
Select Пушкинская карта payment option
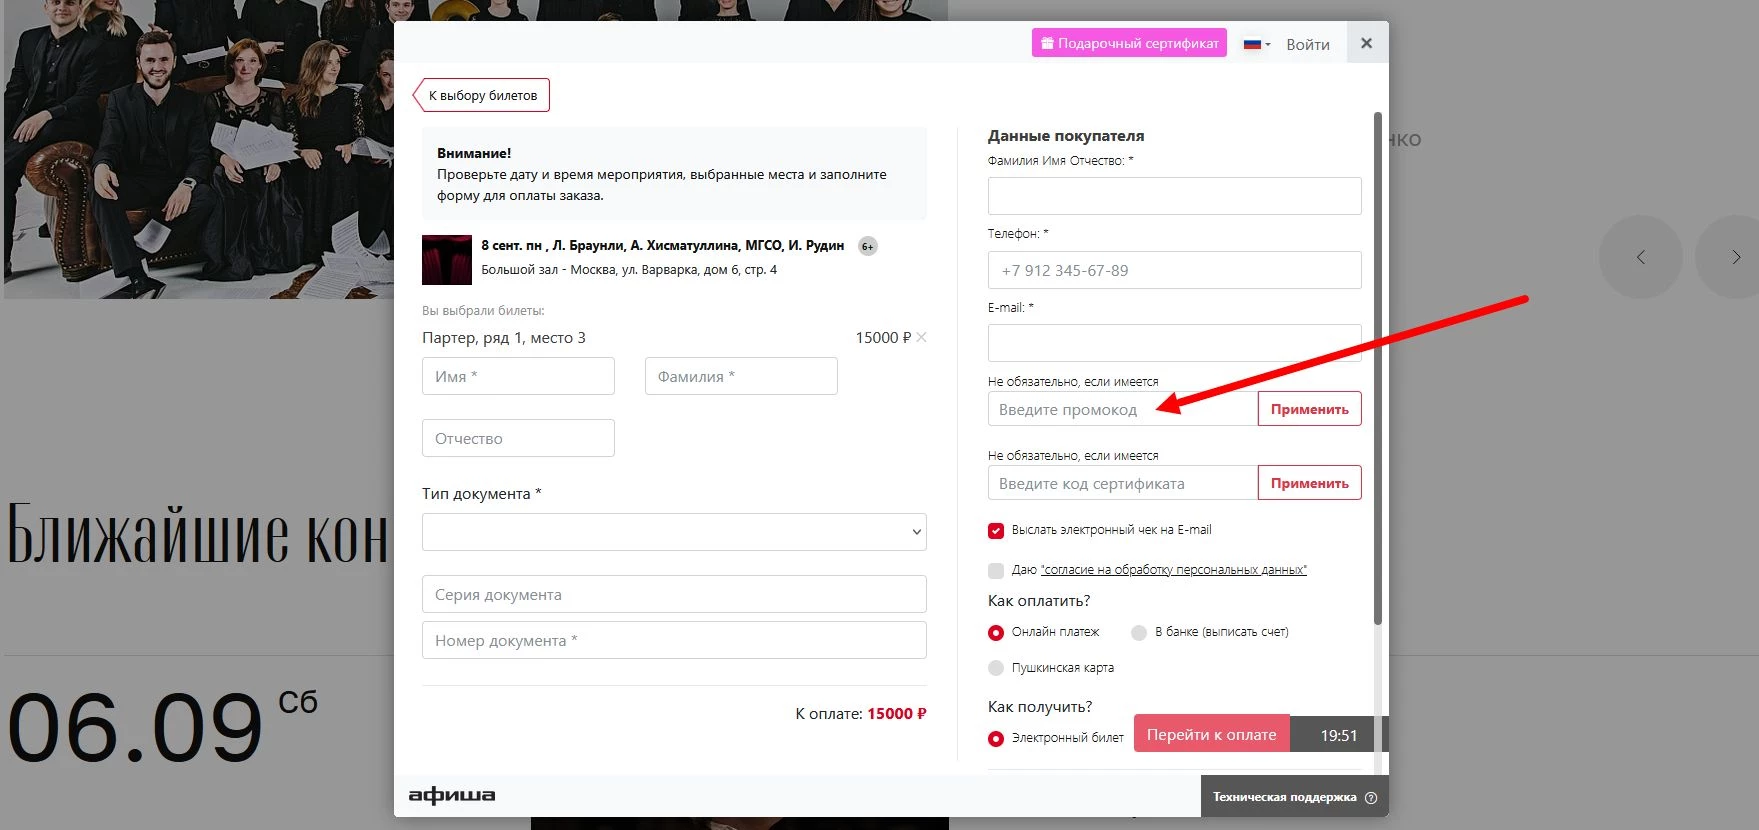click(996, 668)
